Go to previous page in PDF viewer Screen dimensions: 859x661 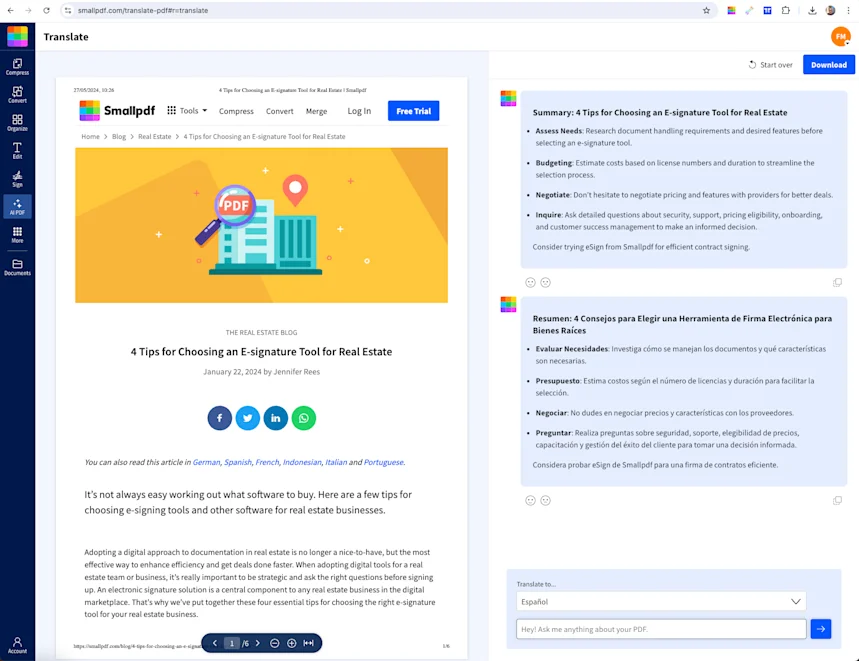[215, 643]
